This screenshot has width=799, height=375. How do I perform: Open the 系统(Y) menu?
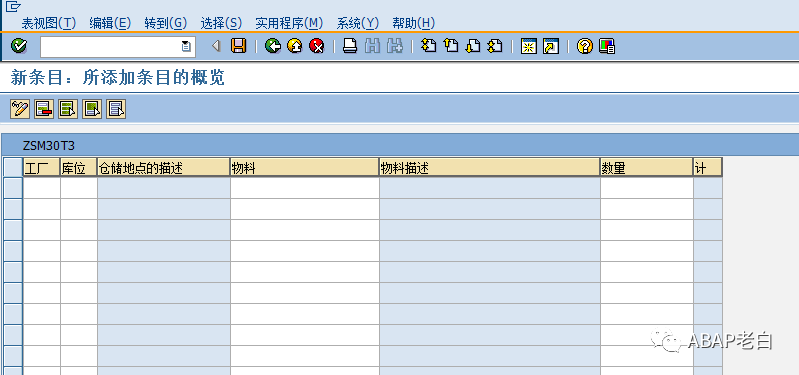358,23
